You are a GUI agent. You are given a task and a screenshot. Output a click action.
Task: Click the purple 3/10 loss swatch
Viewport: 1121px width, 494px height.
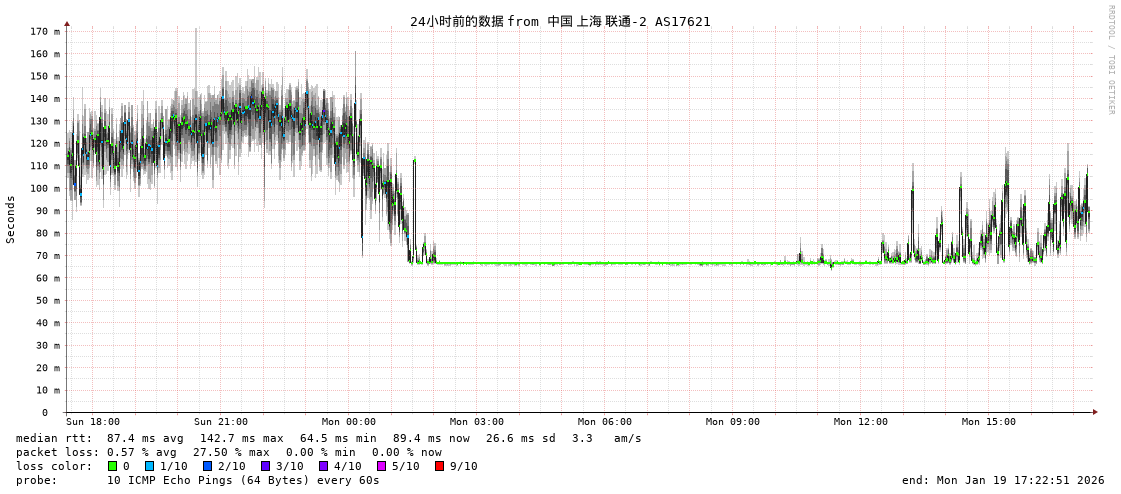click(x=265, y=466)
